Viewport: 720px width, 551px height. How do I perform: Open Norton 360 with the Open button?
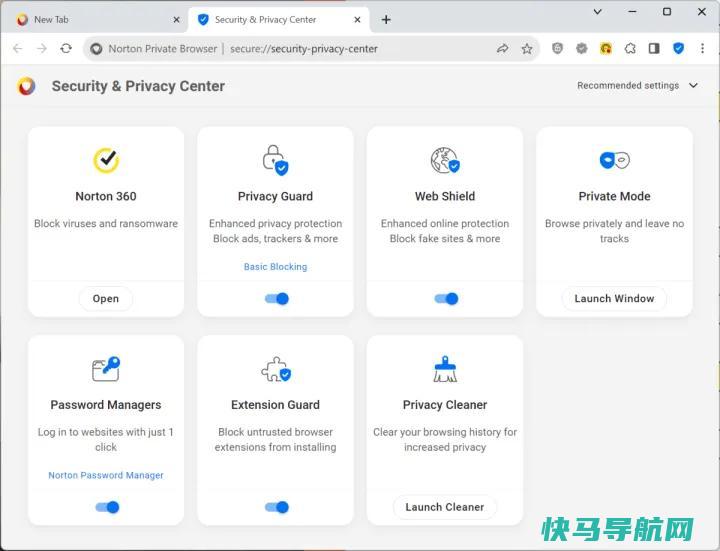(x=106, y=298)
